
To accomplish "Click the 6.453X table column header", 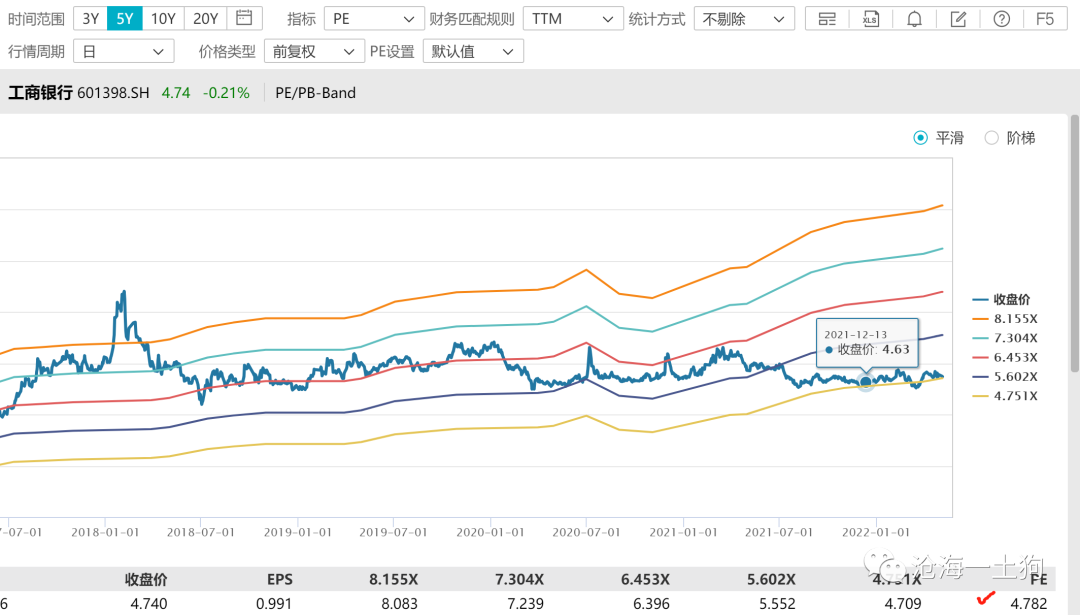I will tap(645, 580).
